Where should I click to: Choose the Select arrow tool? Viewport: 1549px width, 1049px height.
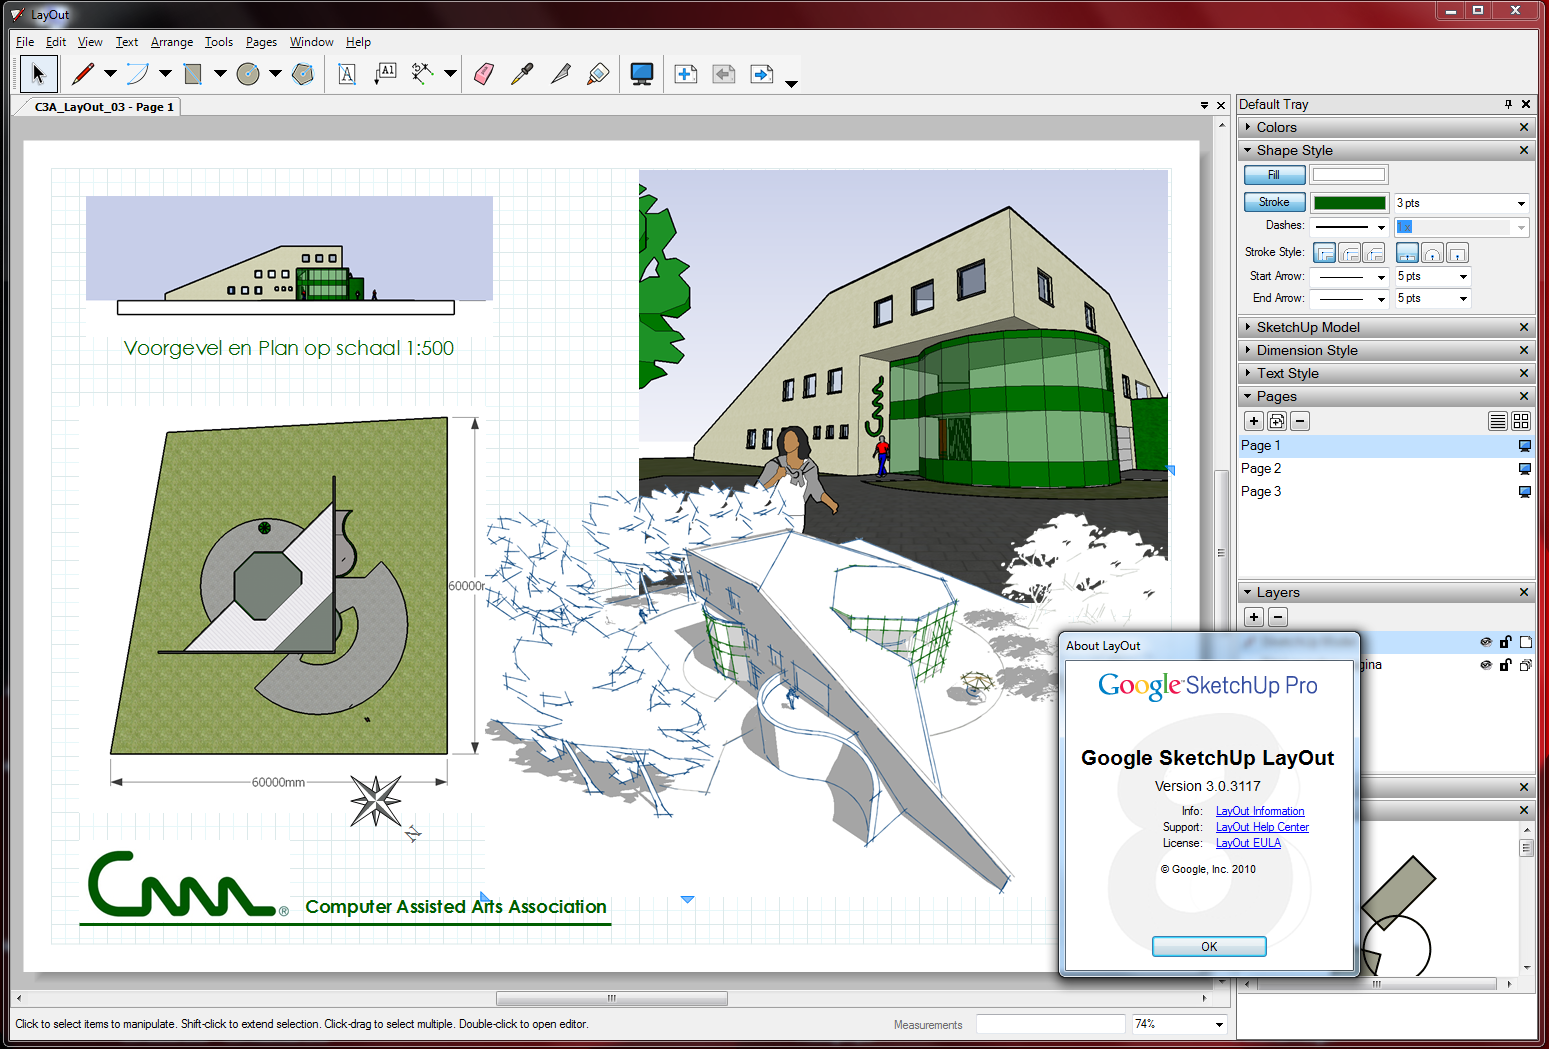pyautogui.click(x=39, y=74)
